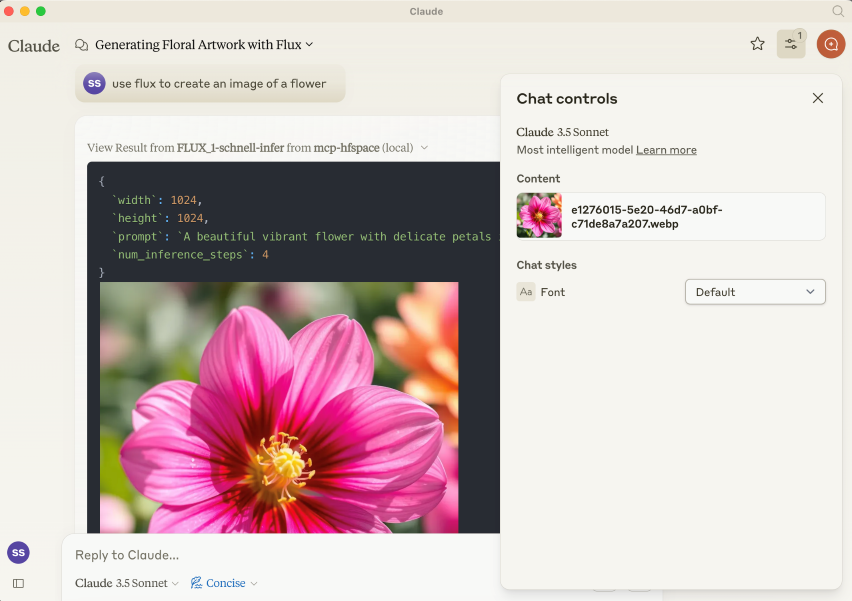This screenshot has width=852, height=601.
Task: Open the Chat controls sliders icon
Action: pos(791,44)
